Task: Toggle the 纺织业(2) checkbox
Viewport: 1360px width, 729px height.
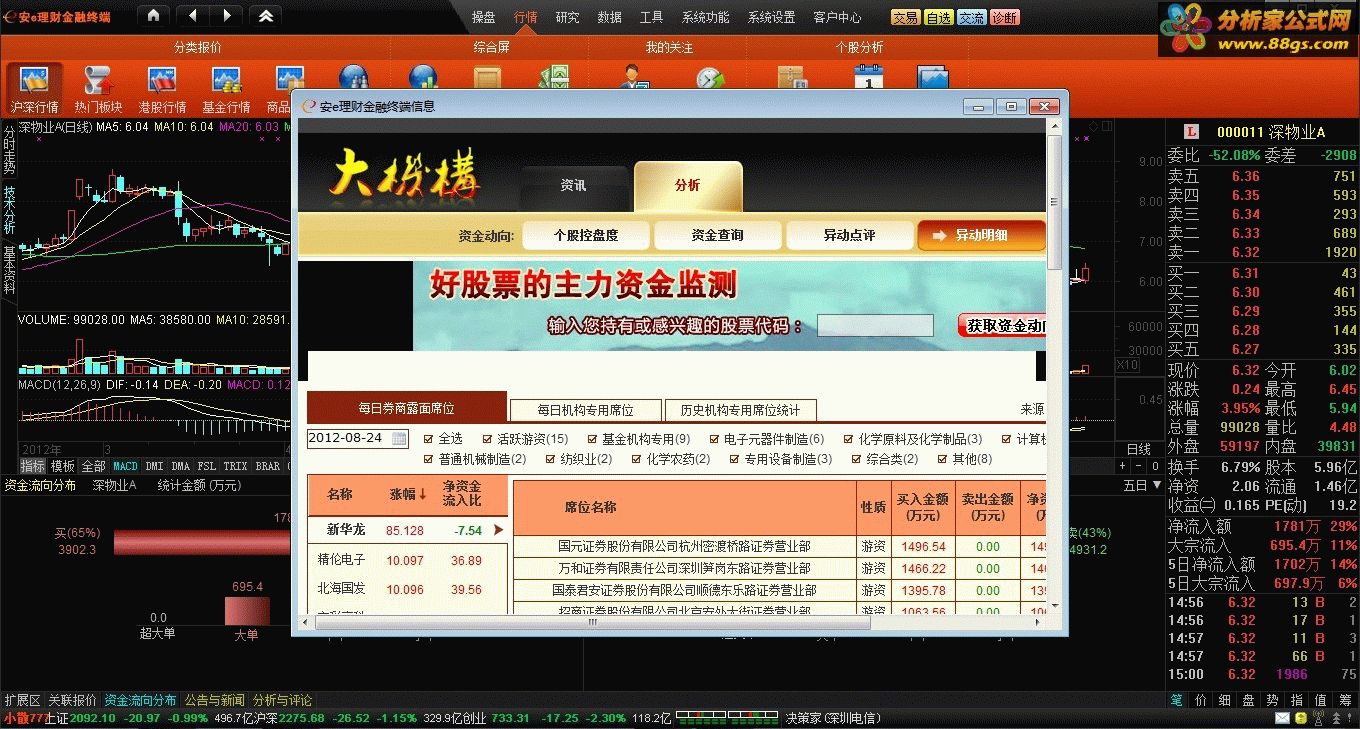Action: click(550, 459)
